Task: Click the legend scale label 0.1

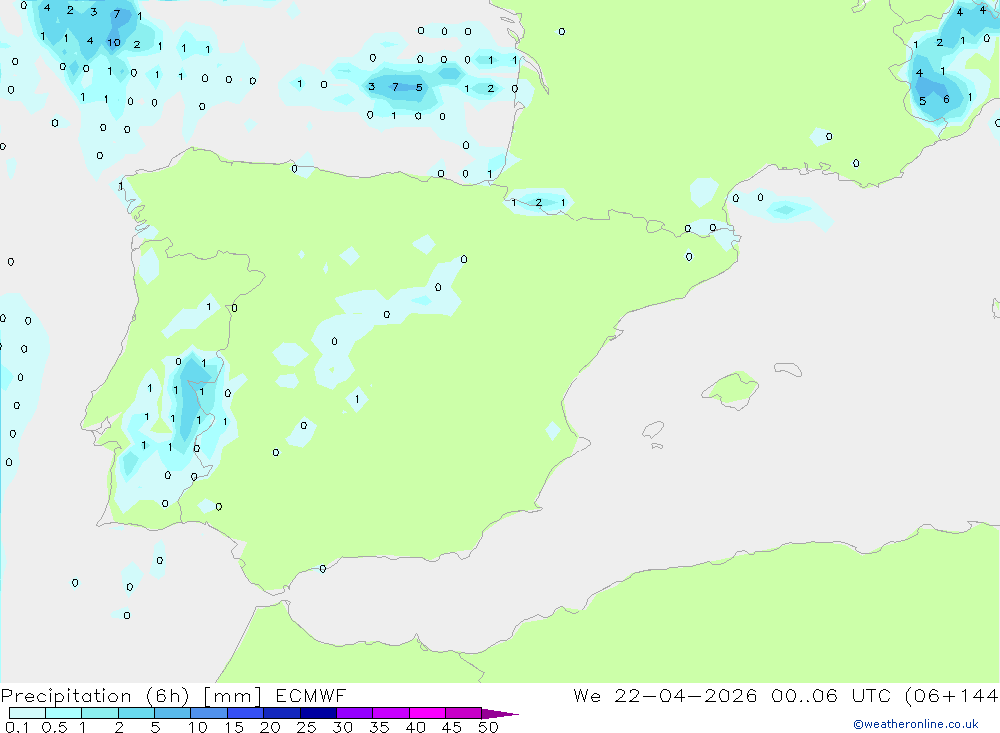Action: click(17, 727)
